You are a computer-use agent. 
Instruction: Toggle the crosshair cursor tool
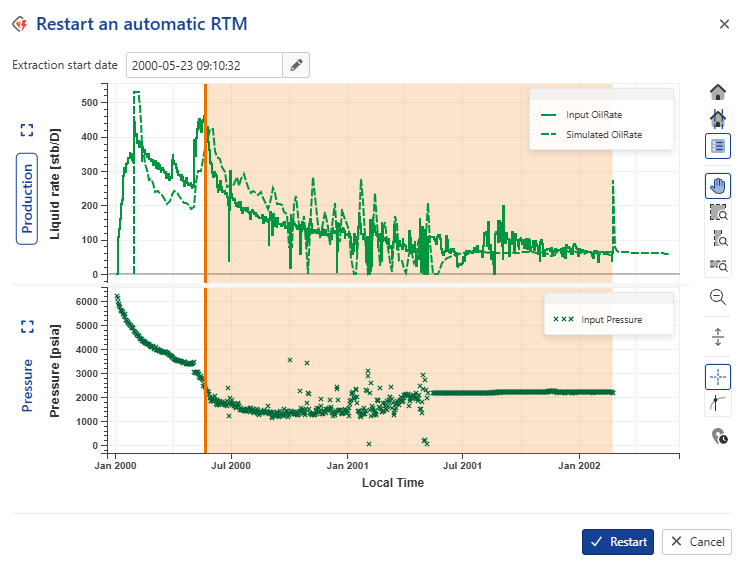(x=718, y=377)
